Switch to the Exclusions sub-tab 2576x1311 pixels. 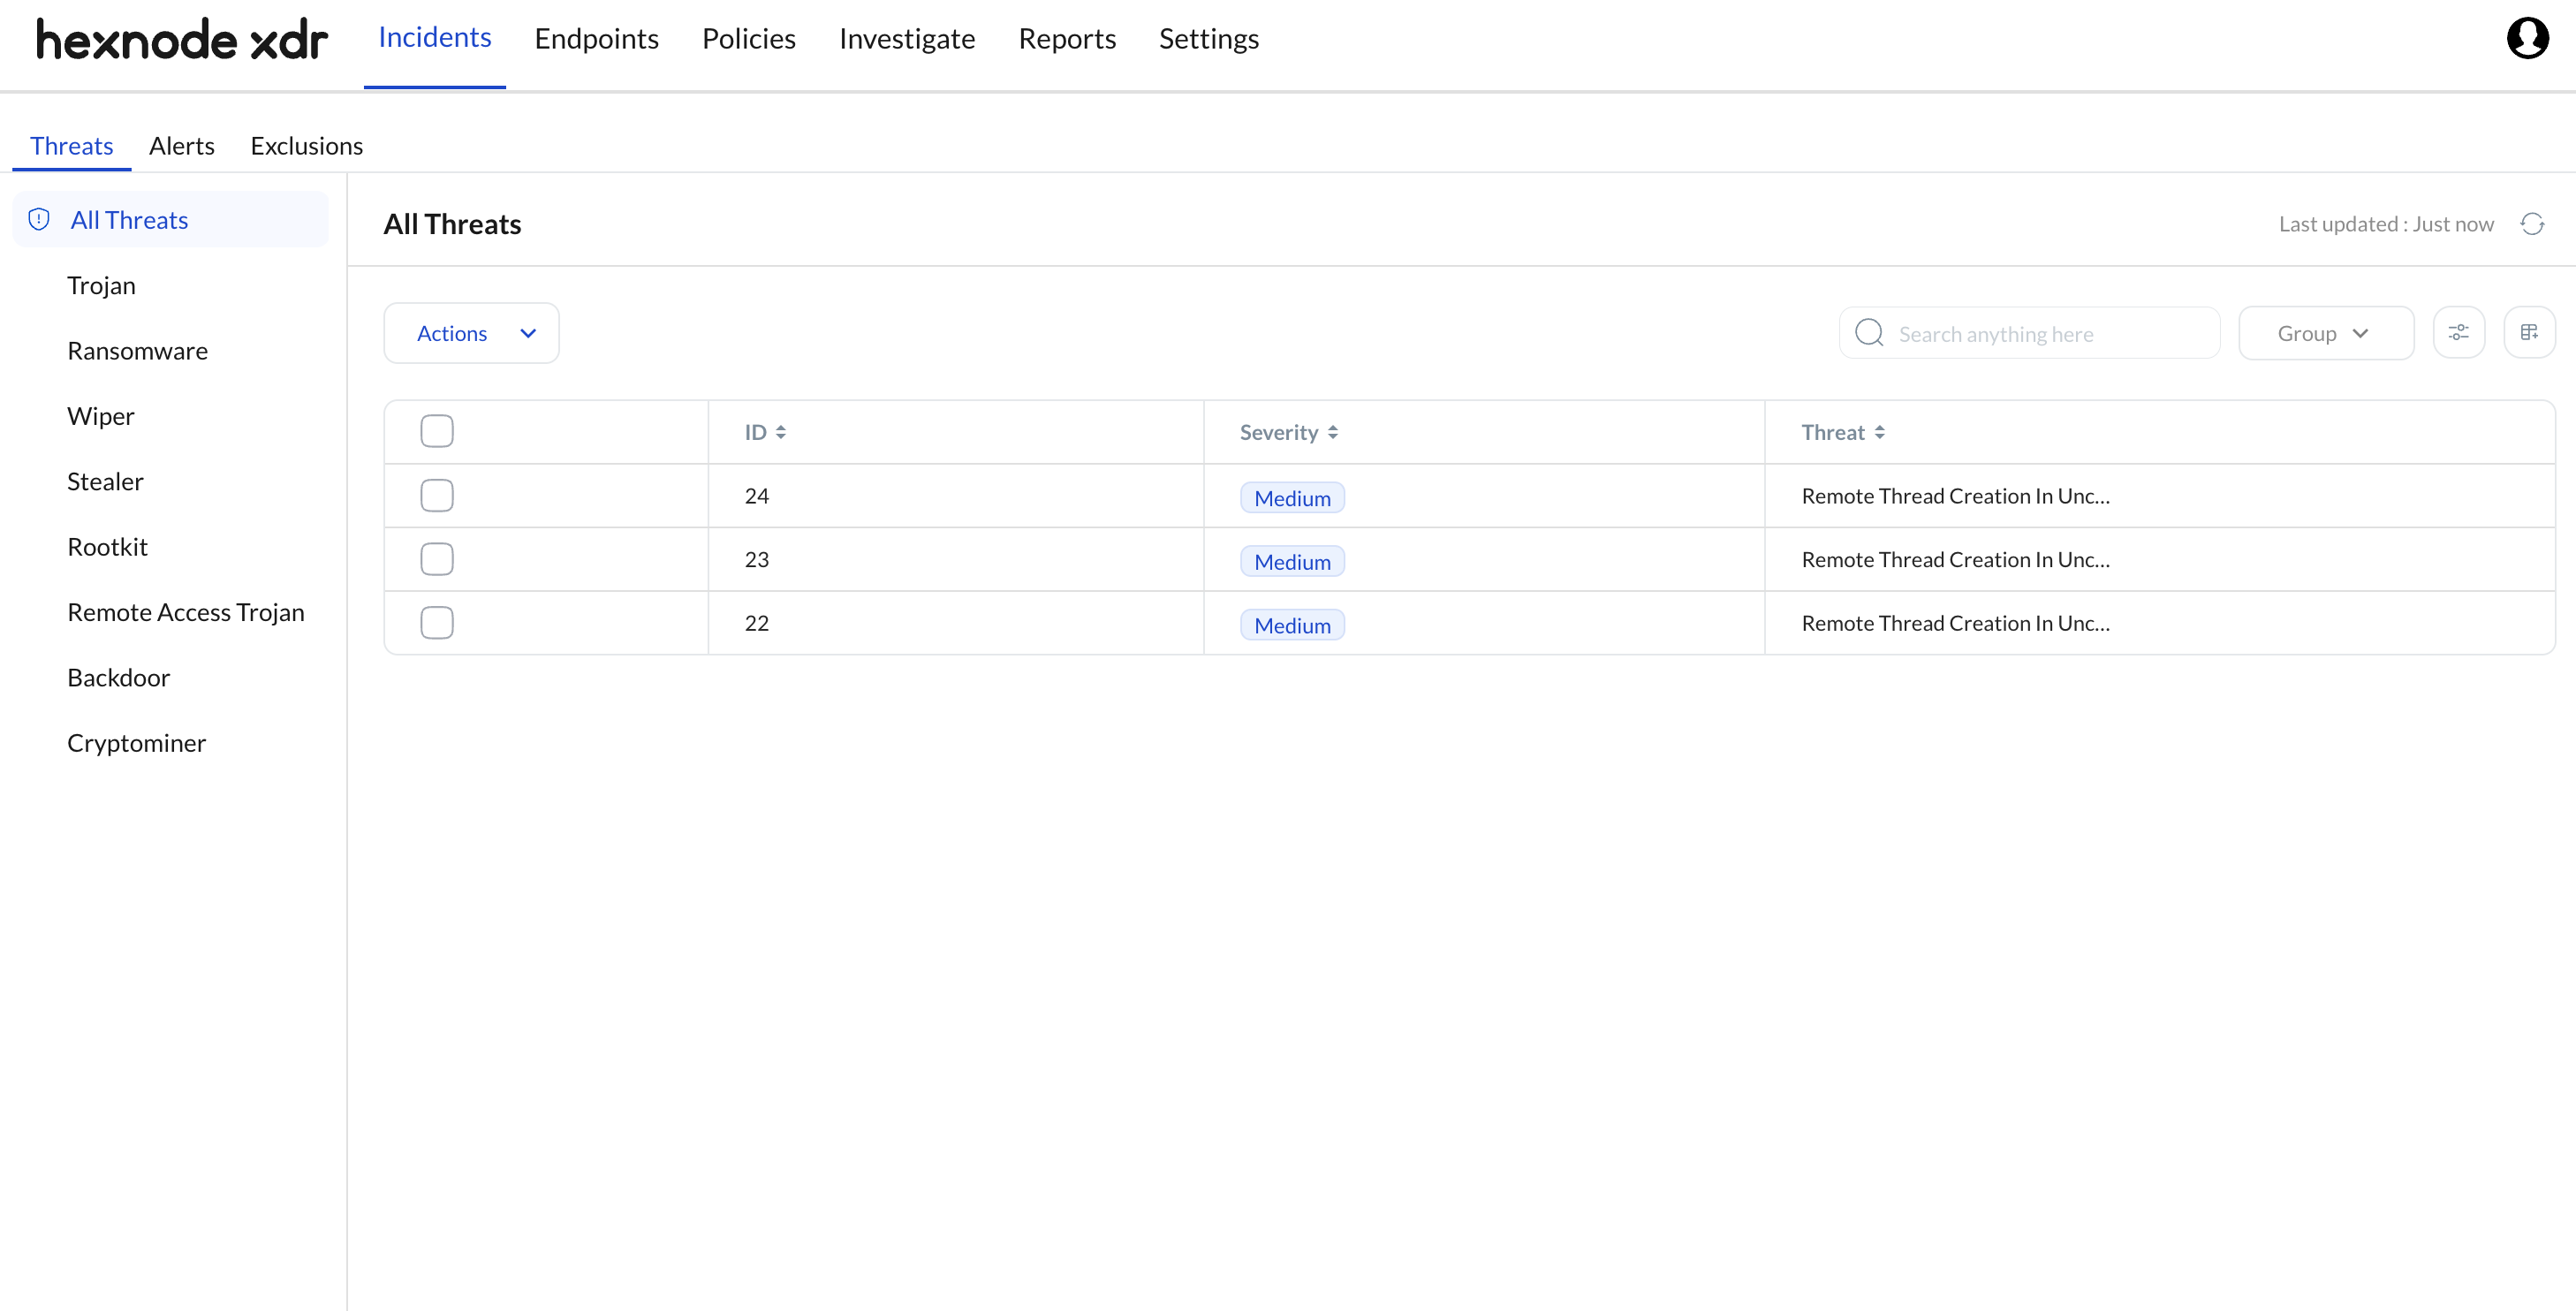[x=307, y=146]
